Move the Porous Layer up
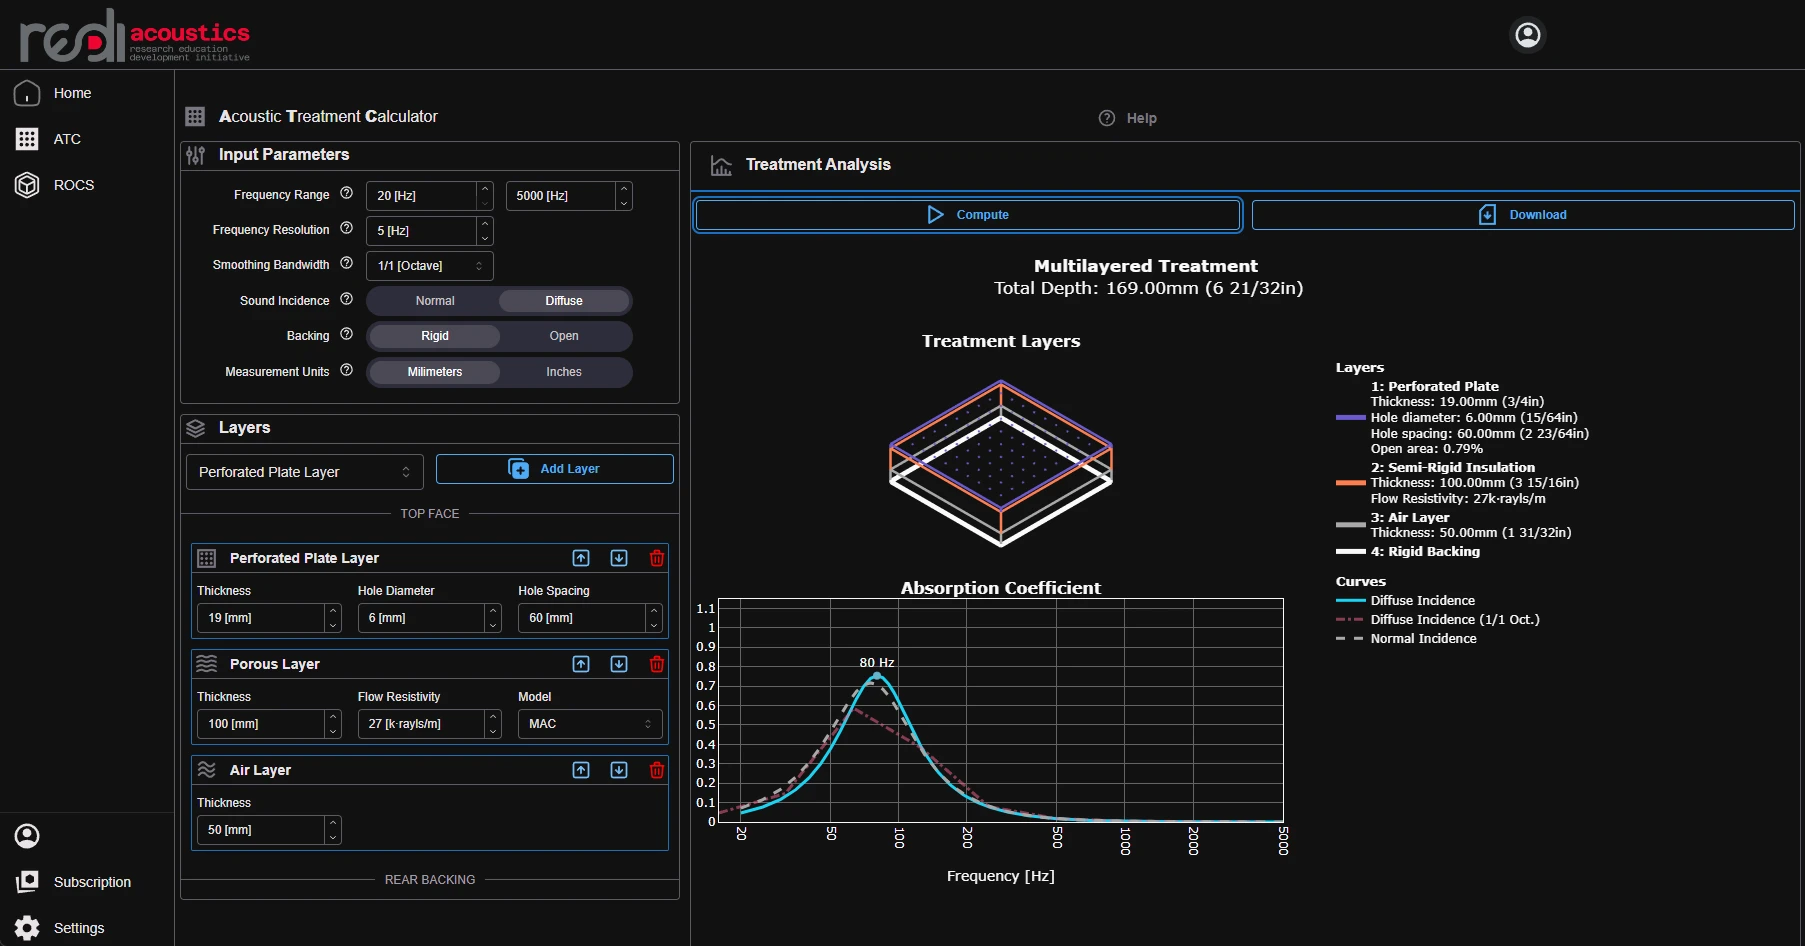Viewport: 1805px width, 946px height. click(581, 664)
